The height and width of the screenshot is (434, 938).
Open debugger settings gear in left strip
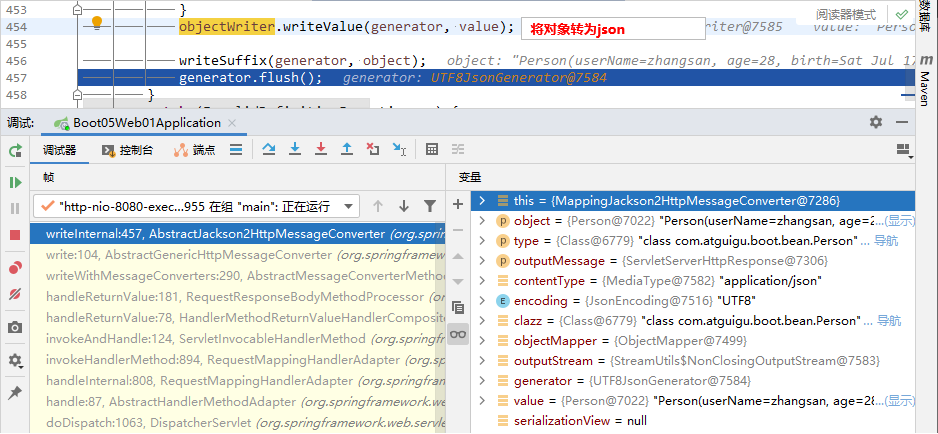[x=15, y=360]
